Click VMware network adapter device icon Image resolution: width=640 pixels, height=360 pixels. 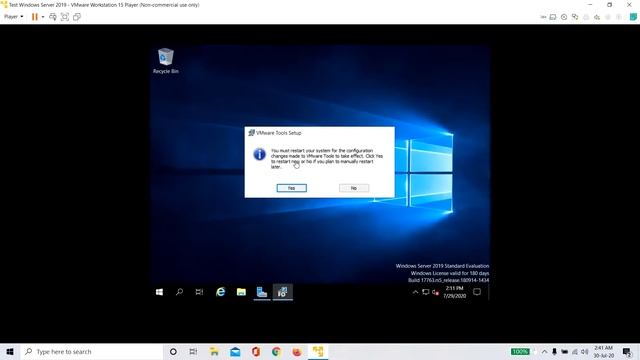coord(575,17)
